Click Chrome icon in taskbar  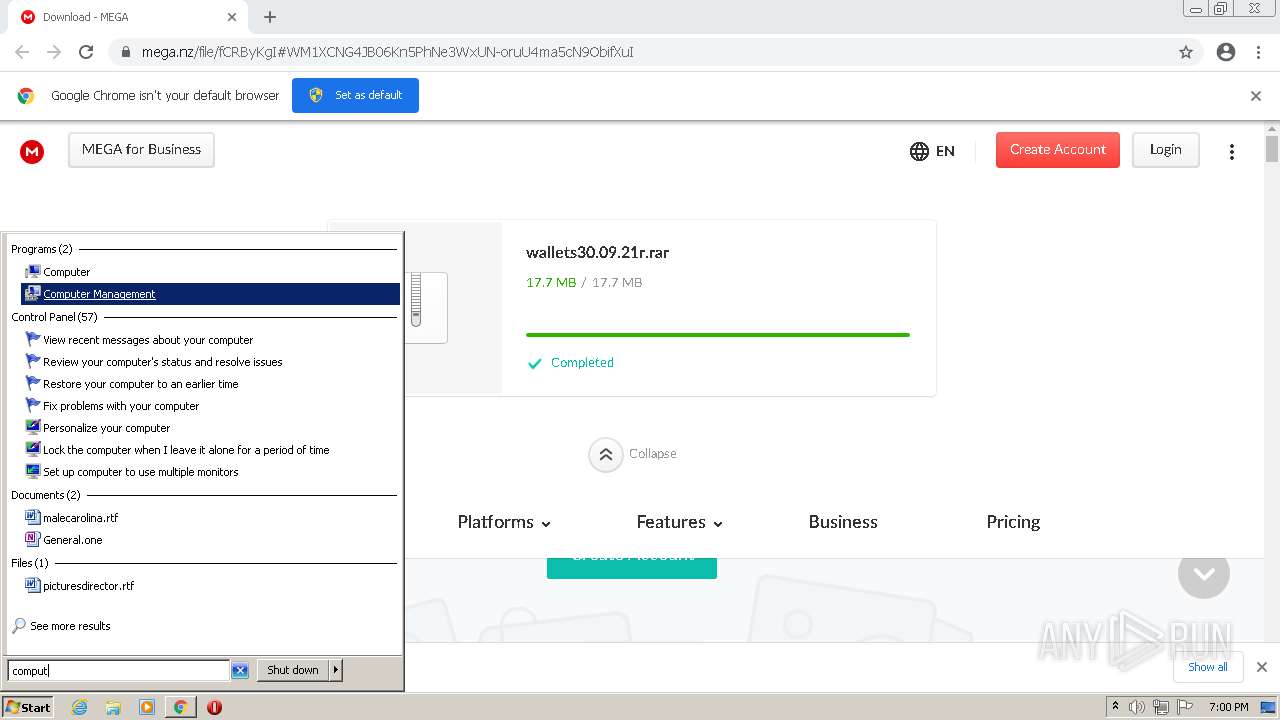(180, 707)
